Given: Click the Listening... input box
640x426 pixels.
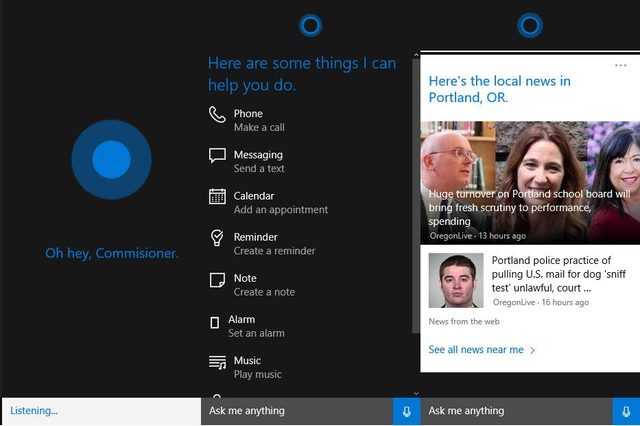Looking at the screenshot, I should coord(101,411).
